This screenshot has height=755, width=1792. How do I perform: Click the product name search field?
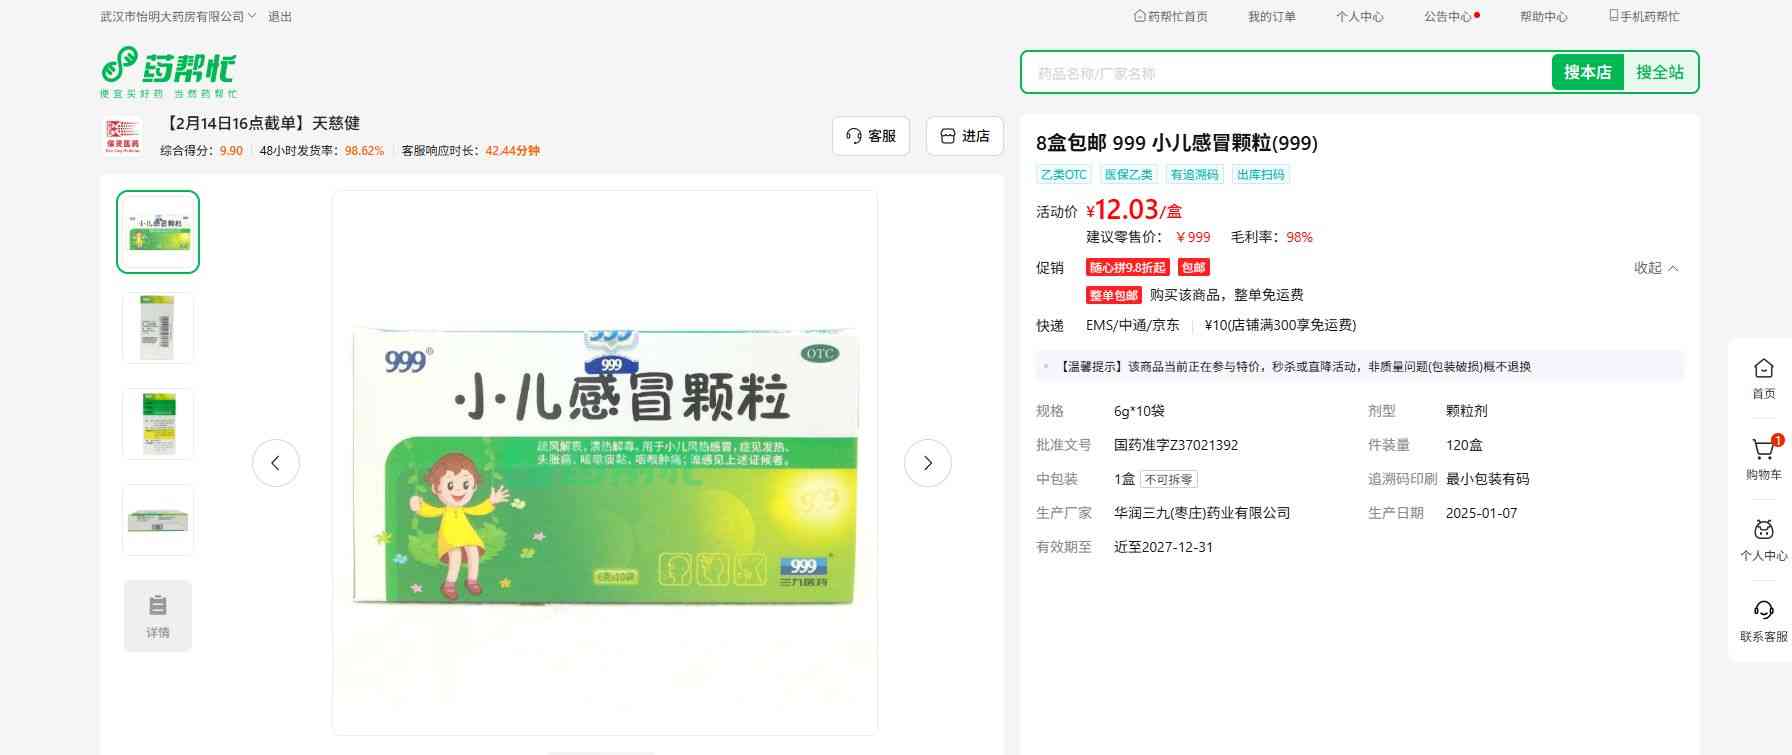(x=1285, y=73)
